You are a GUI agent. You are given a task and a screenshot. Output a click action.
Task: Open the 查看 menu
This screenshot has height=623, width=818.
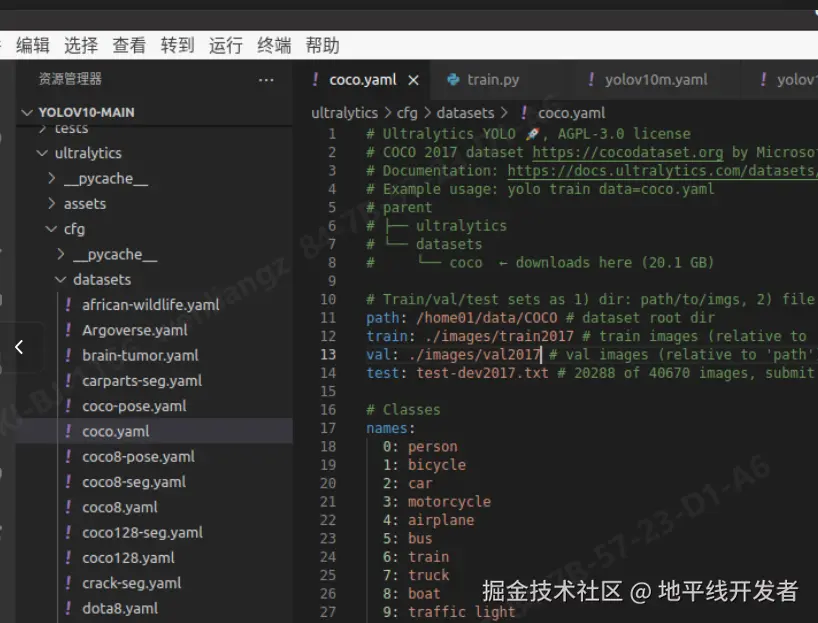click(x=129, y=45)
